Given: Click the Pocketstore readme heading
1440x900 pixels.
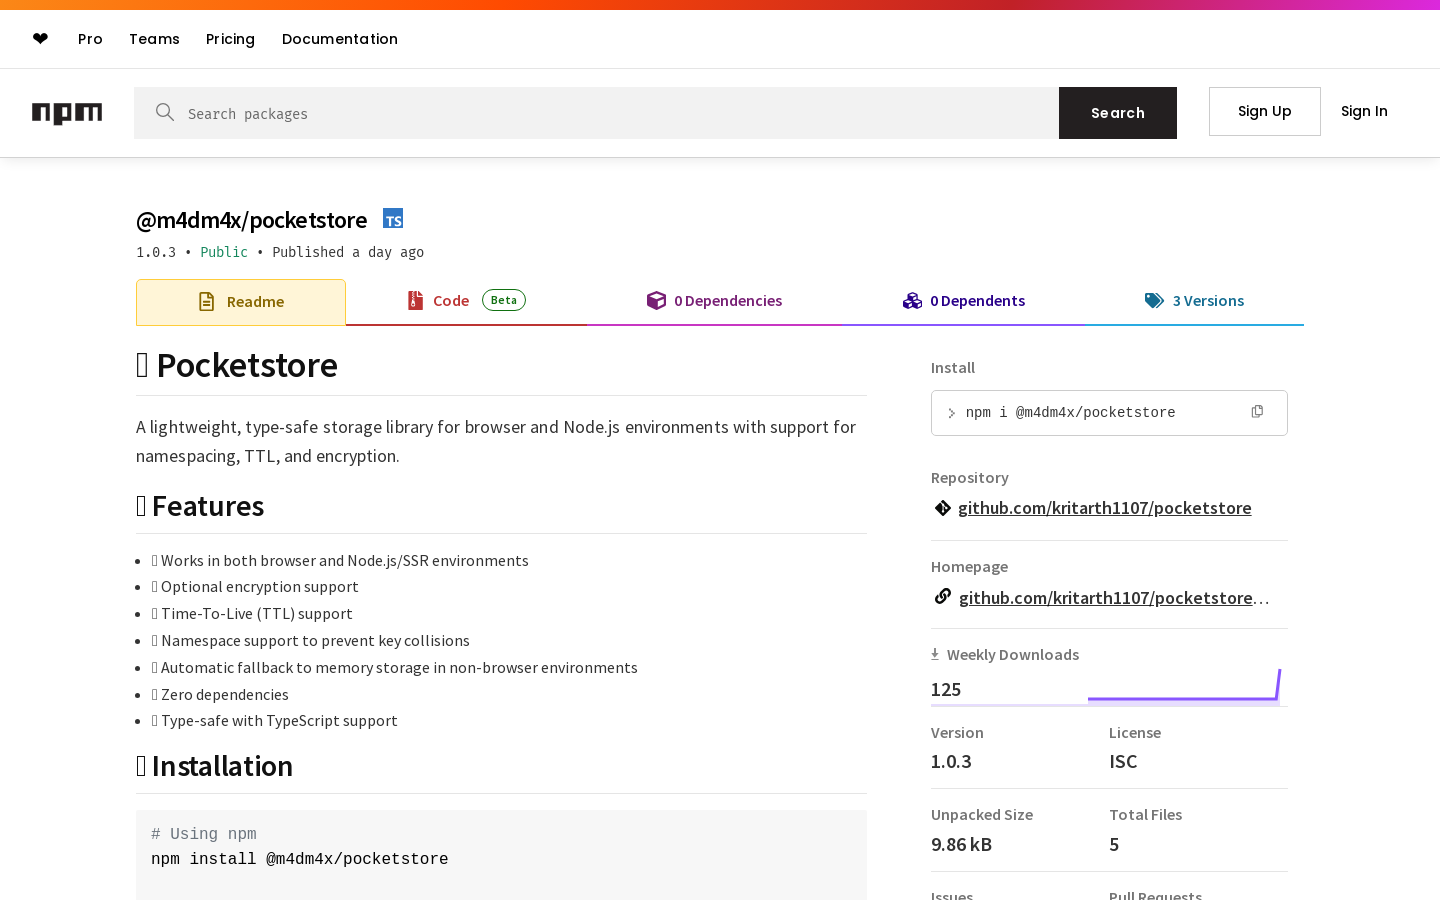Looking at the screenshot, I should pos(237,365).
